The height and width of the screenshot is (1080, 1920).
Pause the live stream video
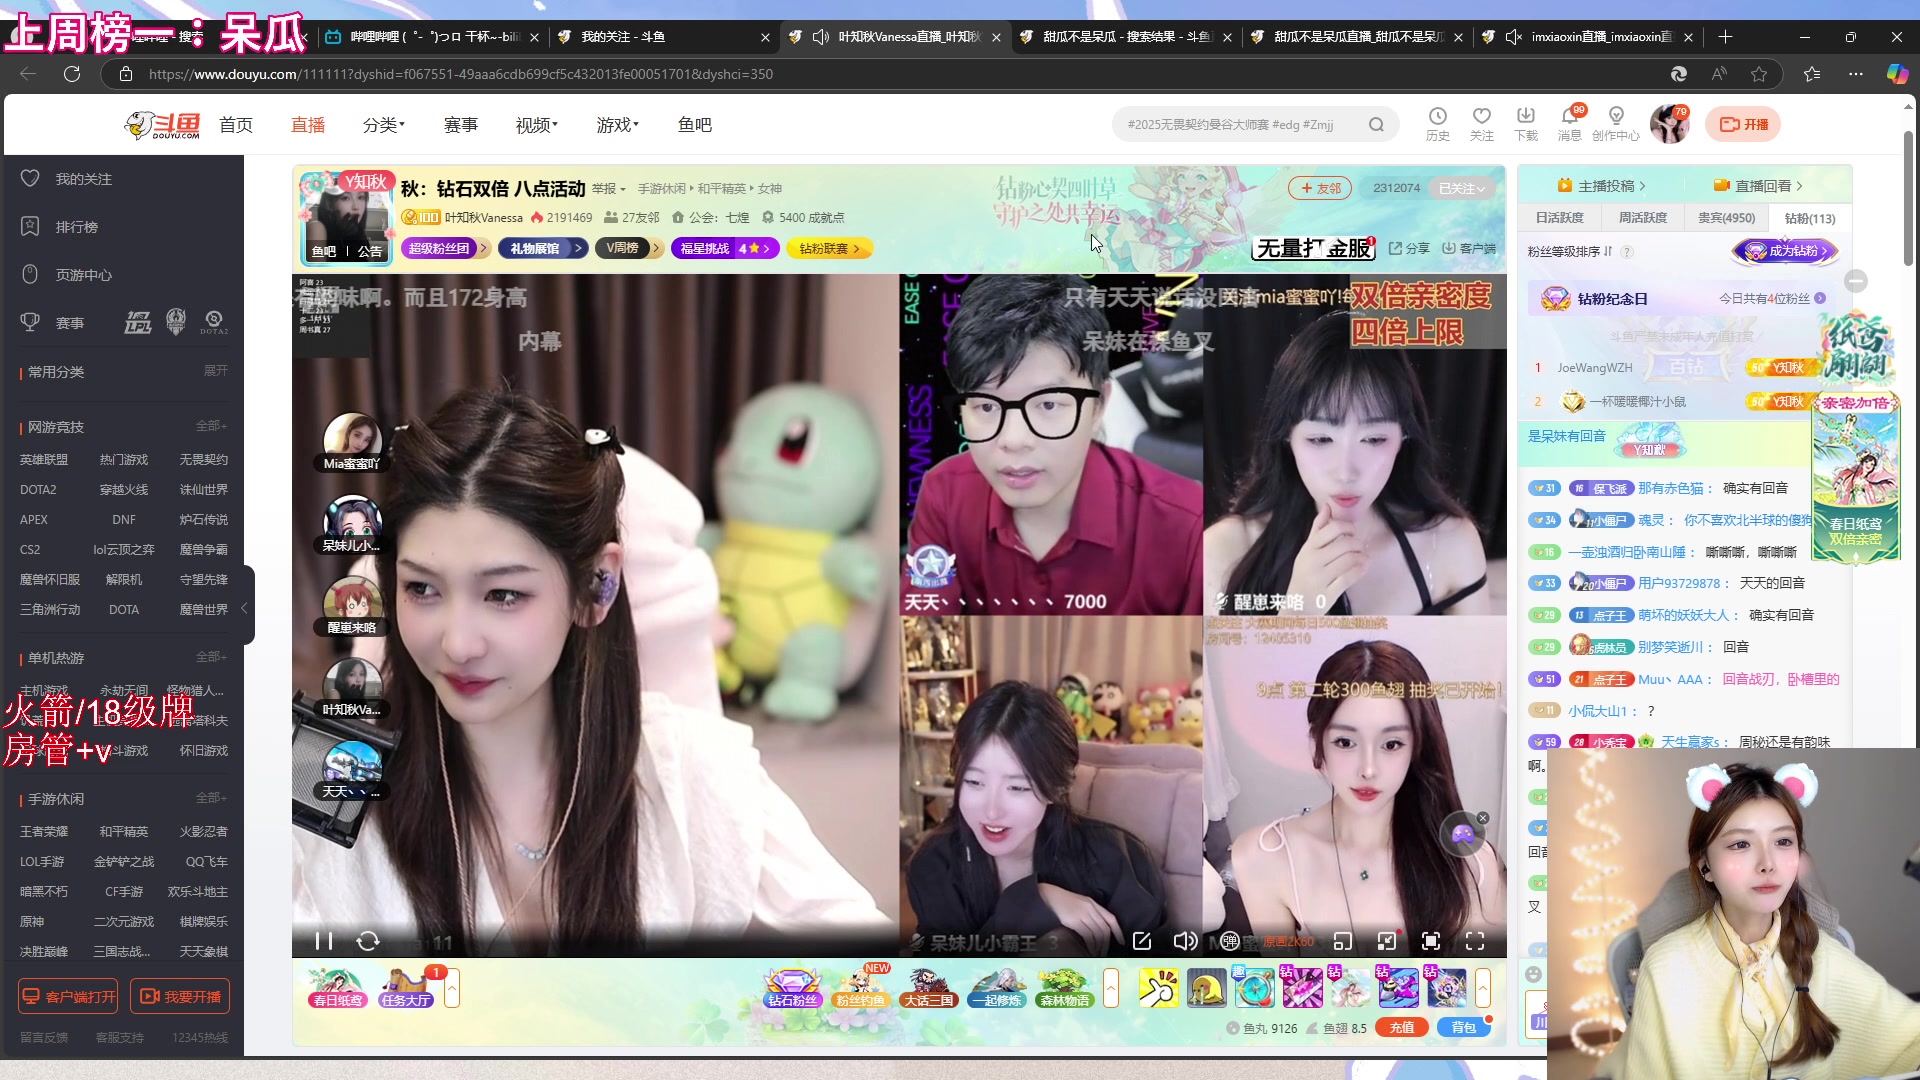click(323, 941)
